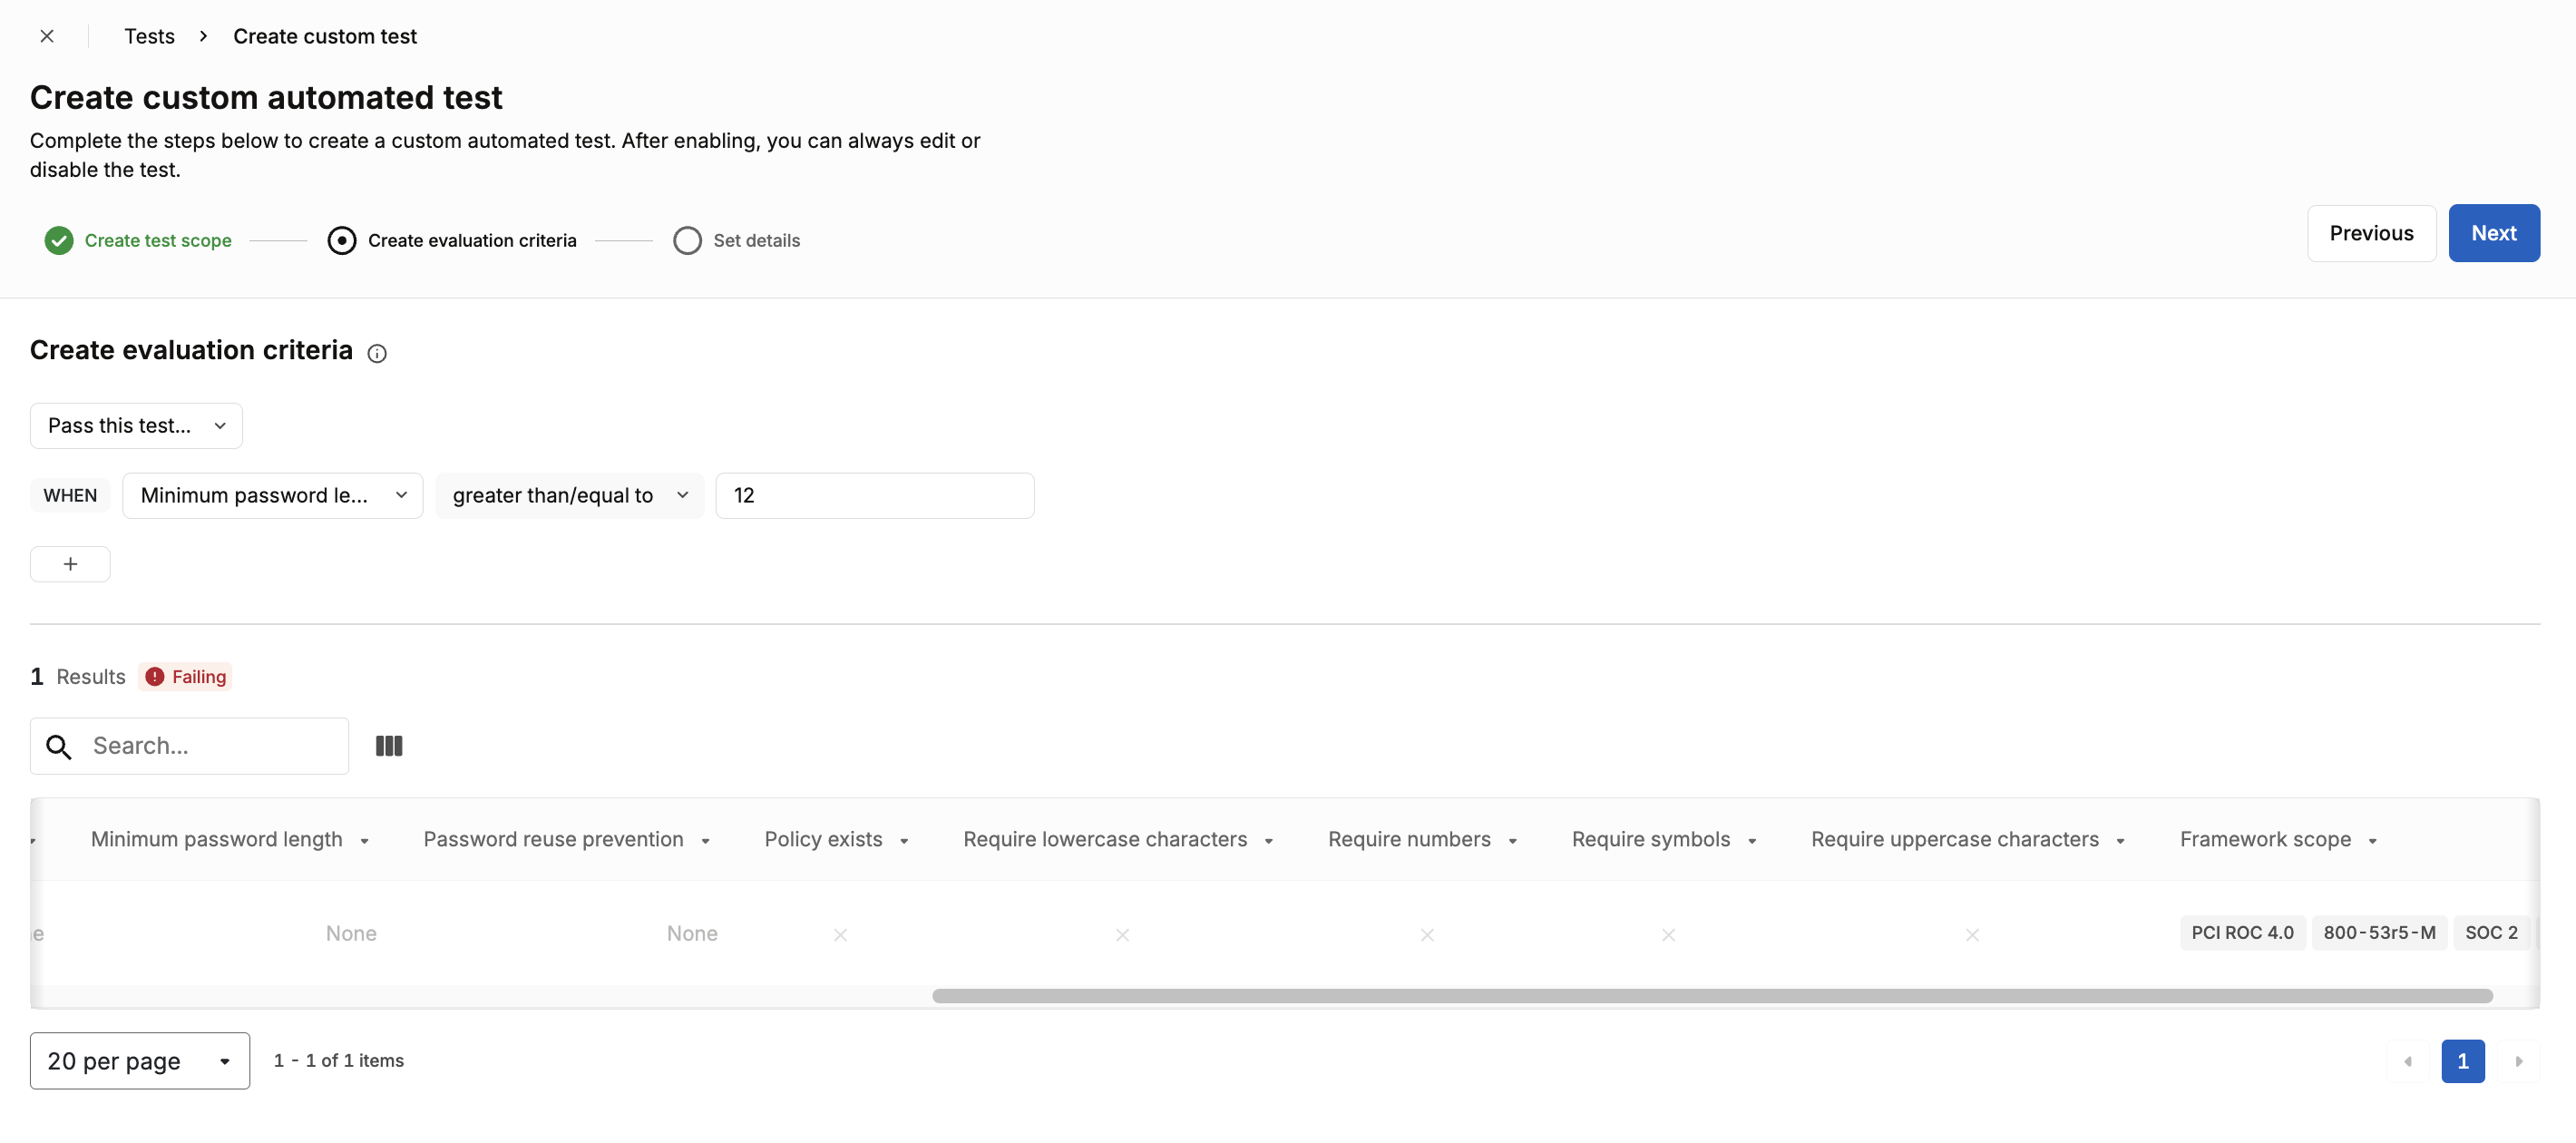
Task: Open the Pass this test dropdown
Action: click(x=136, y=426)
